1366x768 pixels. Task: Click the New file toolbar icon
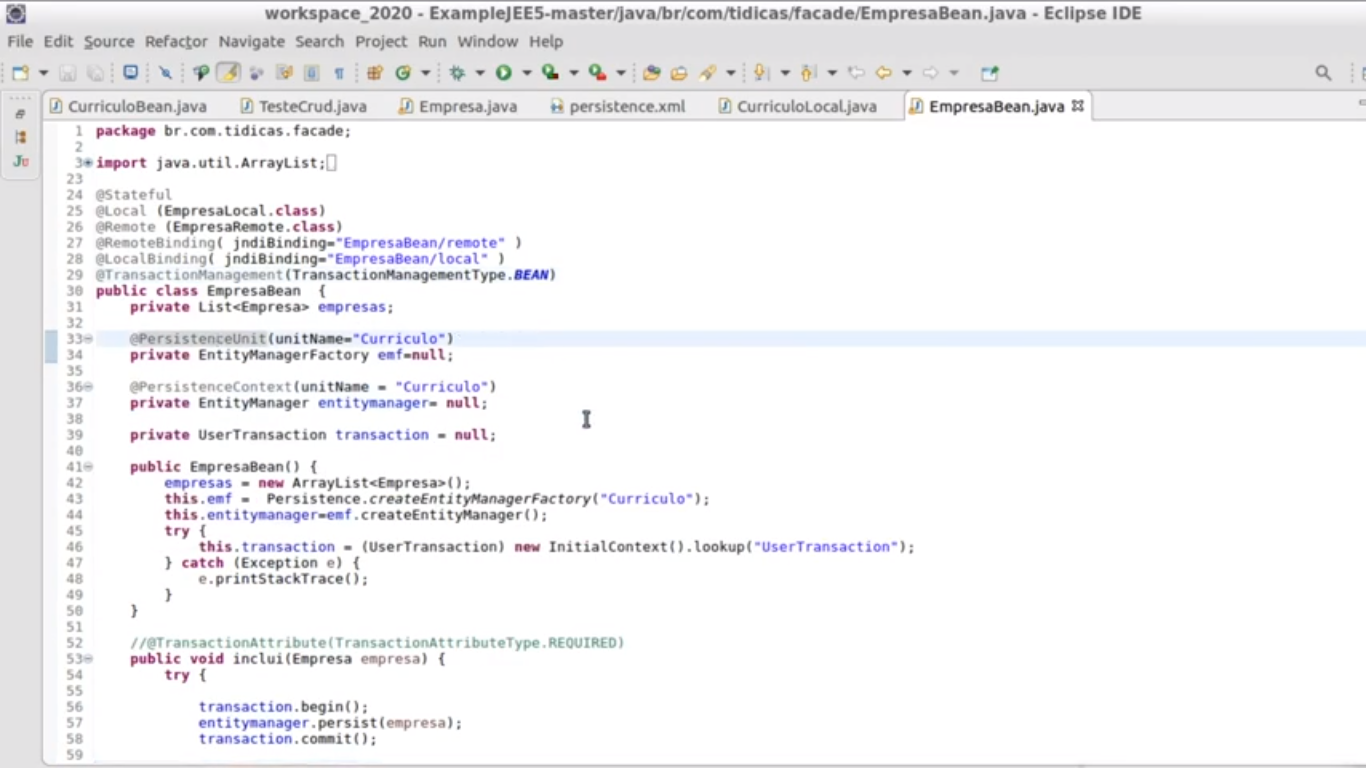20,73
